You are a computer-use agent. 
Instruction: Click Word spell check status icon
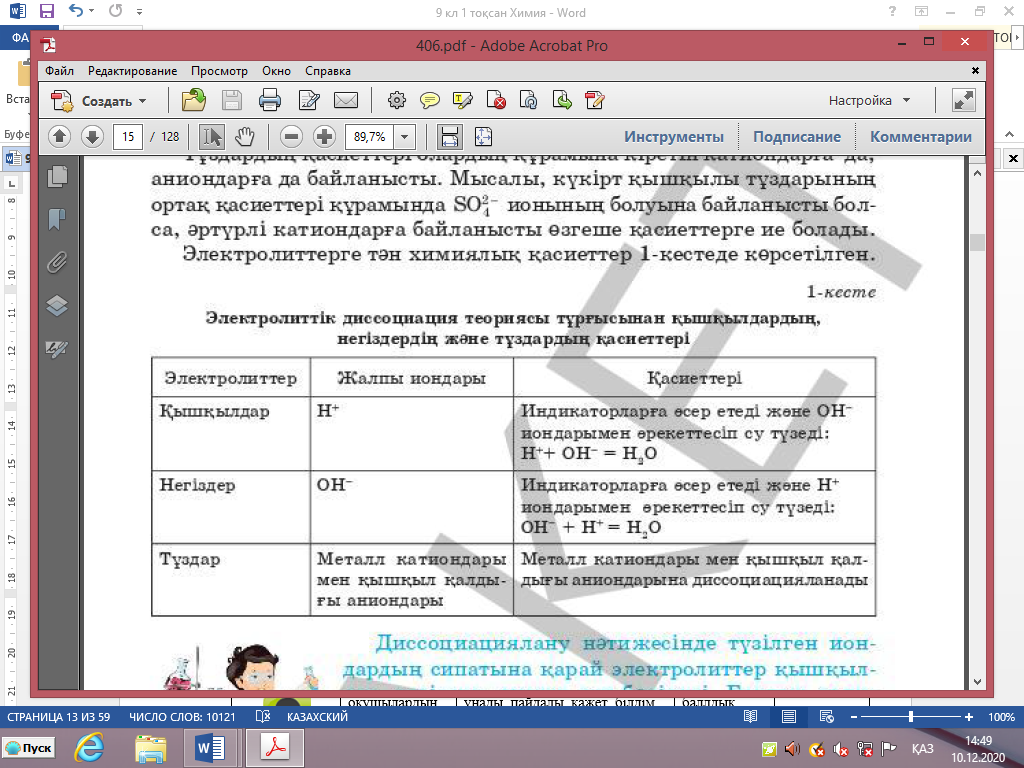[x=263, y=716]
